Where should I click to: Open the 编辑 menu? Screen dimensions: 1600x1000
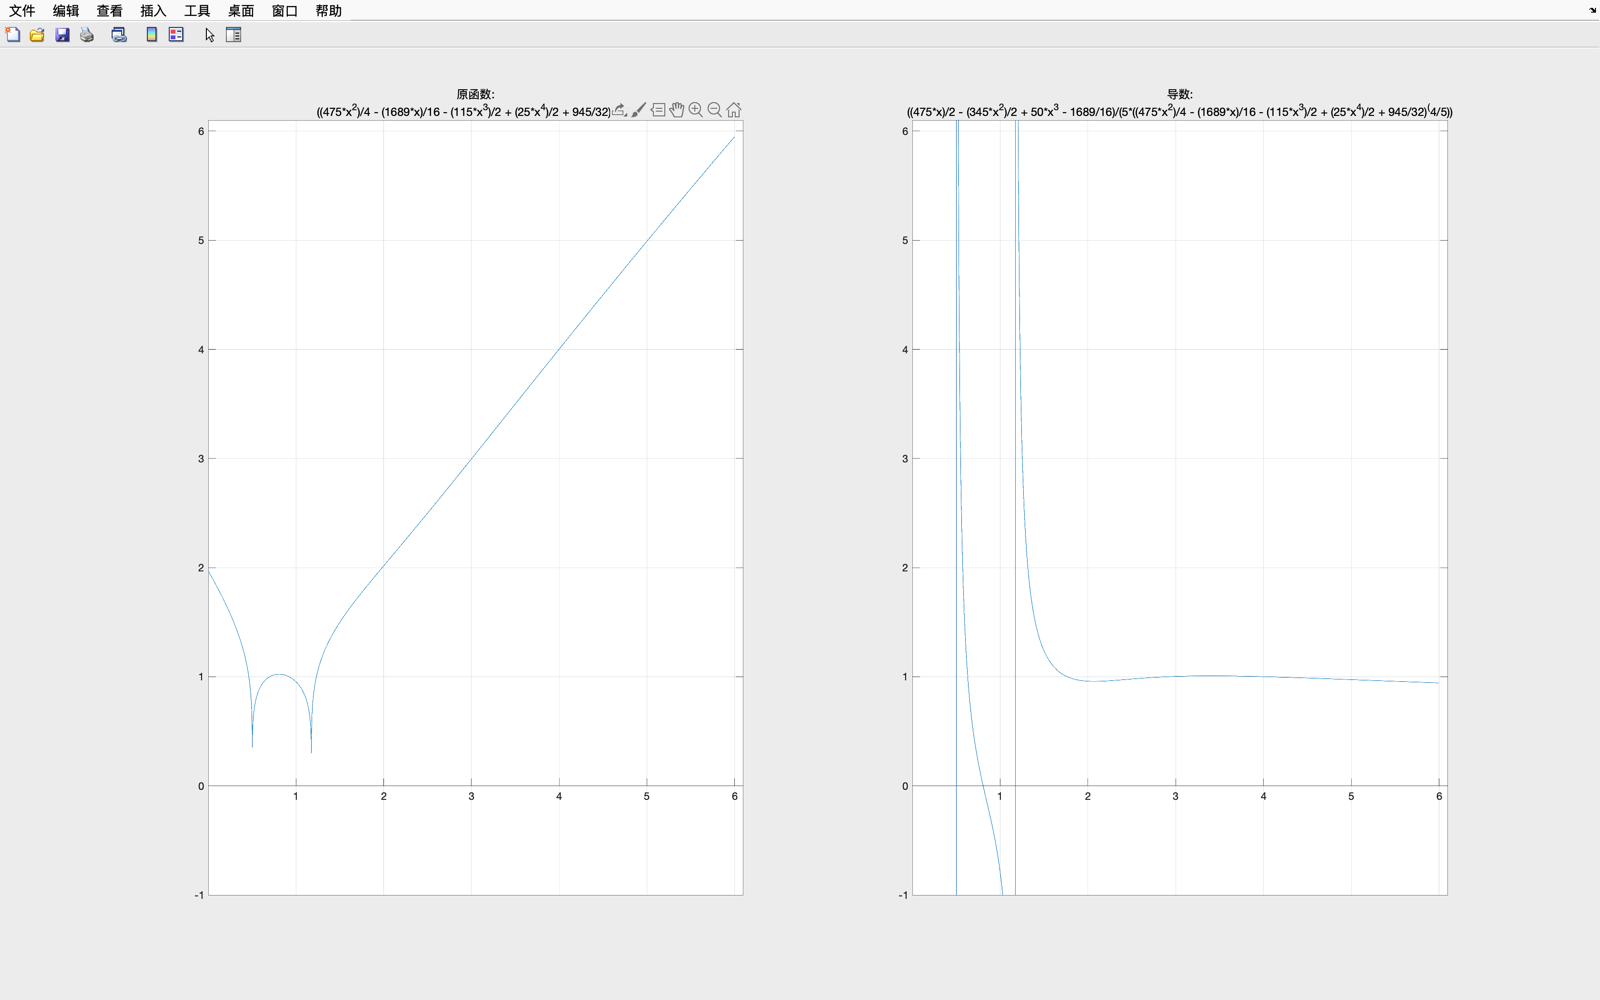click(x=66, y=11)
